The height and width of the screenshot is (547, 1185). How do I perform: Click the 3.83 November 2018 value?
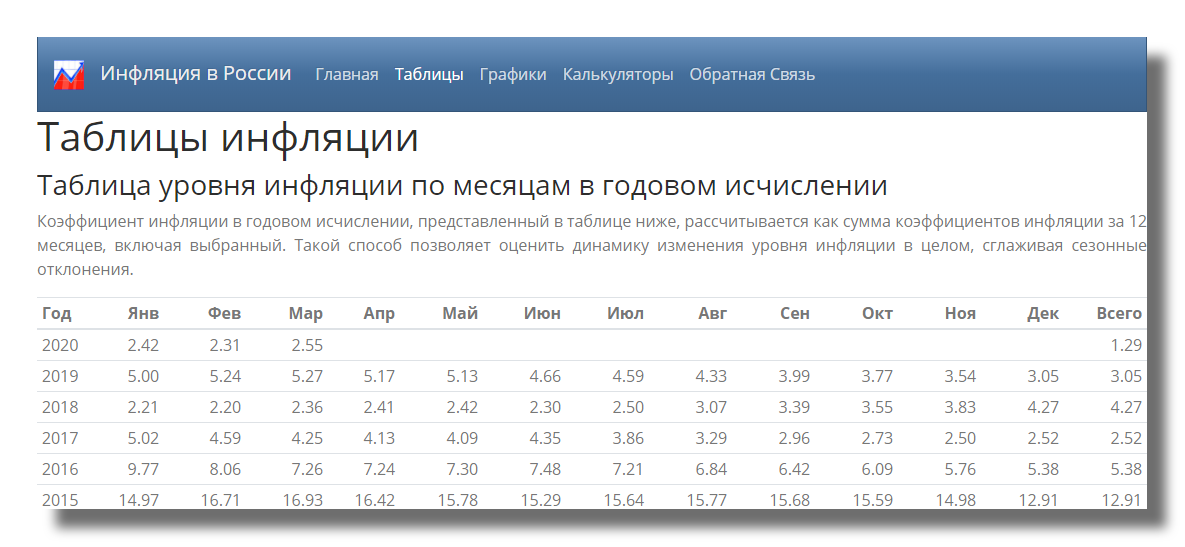[x=960, y=407]
